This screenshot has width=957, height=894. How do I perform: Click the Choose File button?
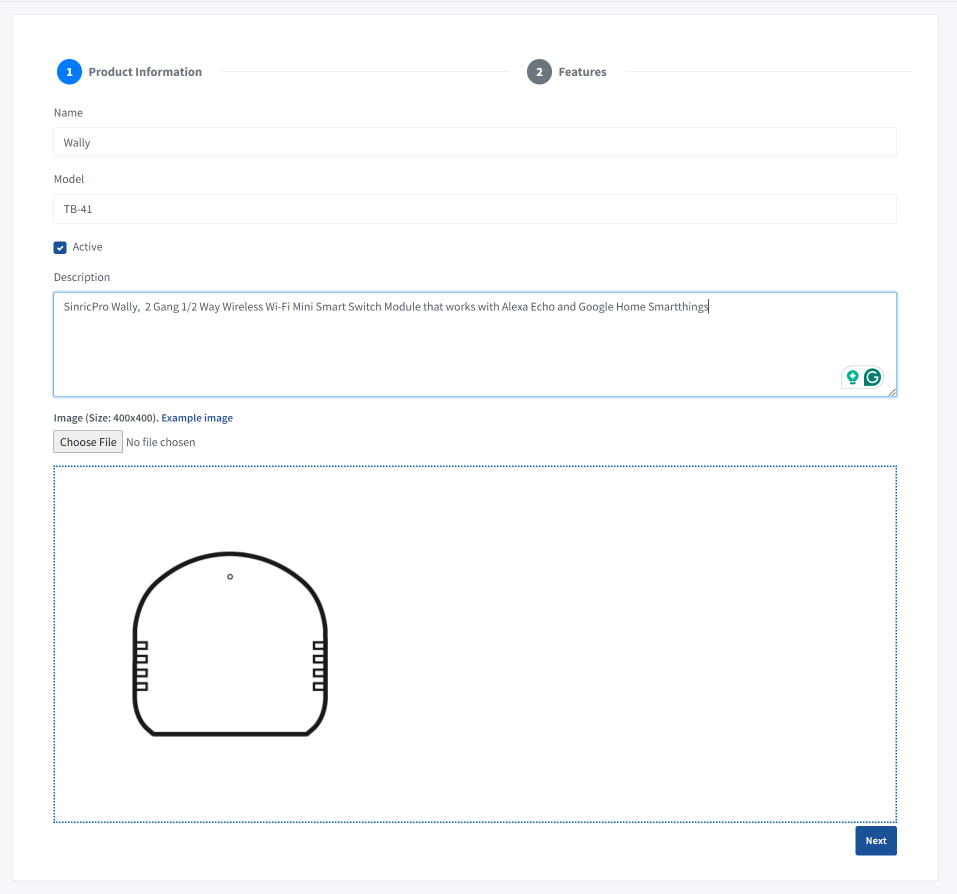88,442
